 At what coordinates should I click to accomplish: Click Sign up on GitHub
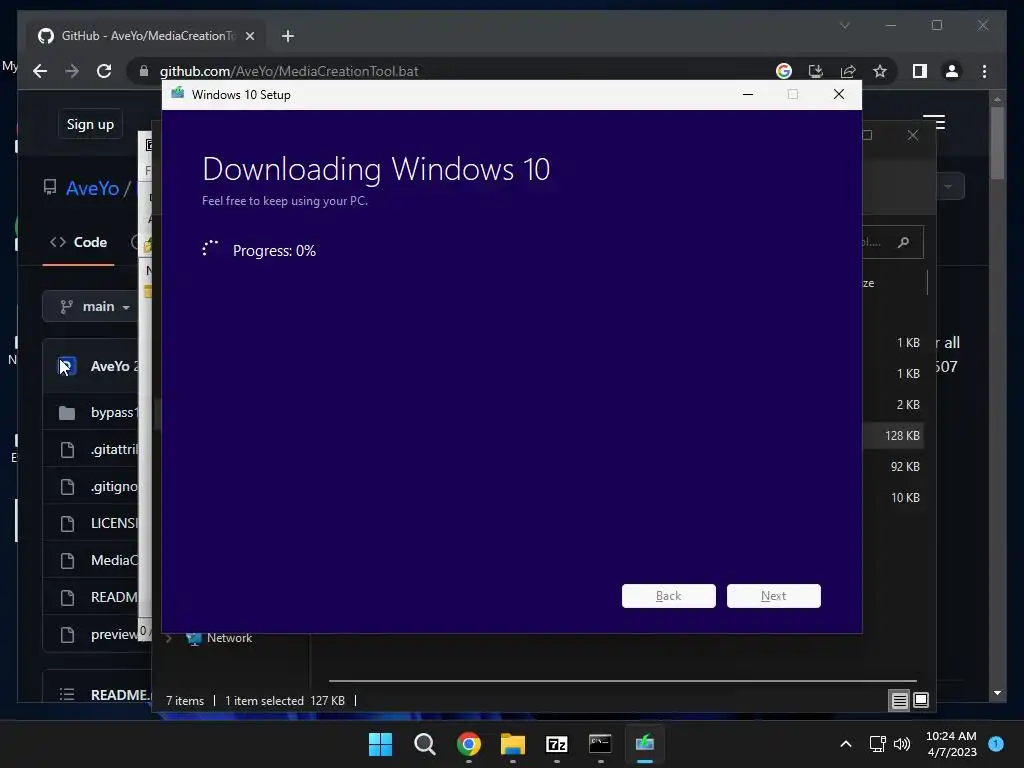pyautogui.click(x=90, y=124)
